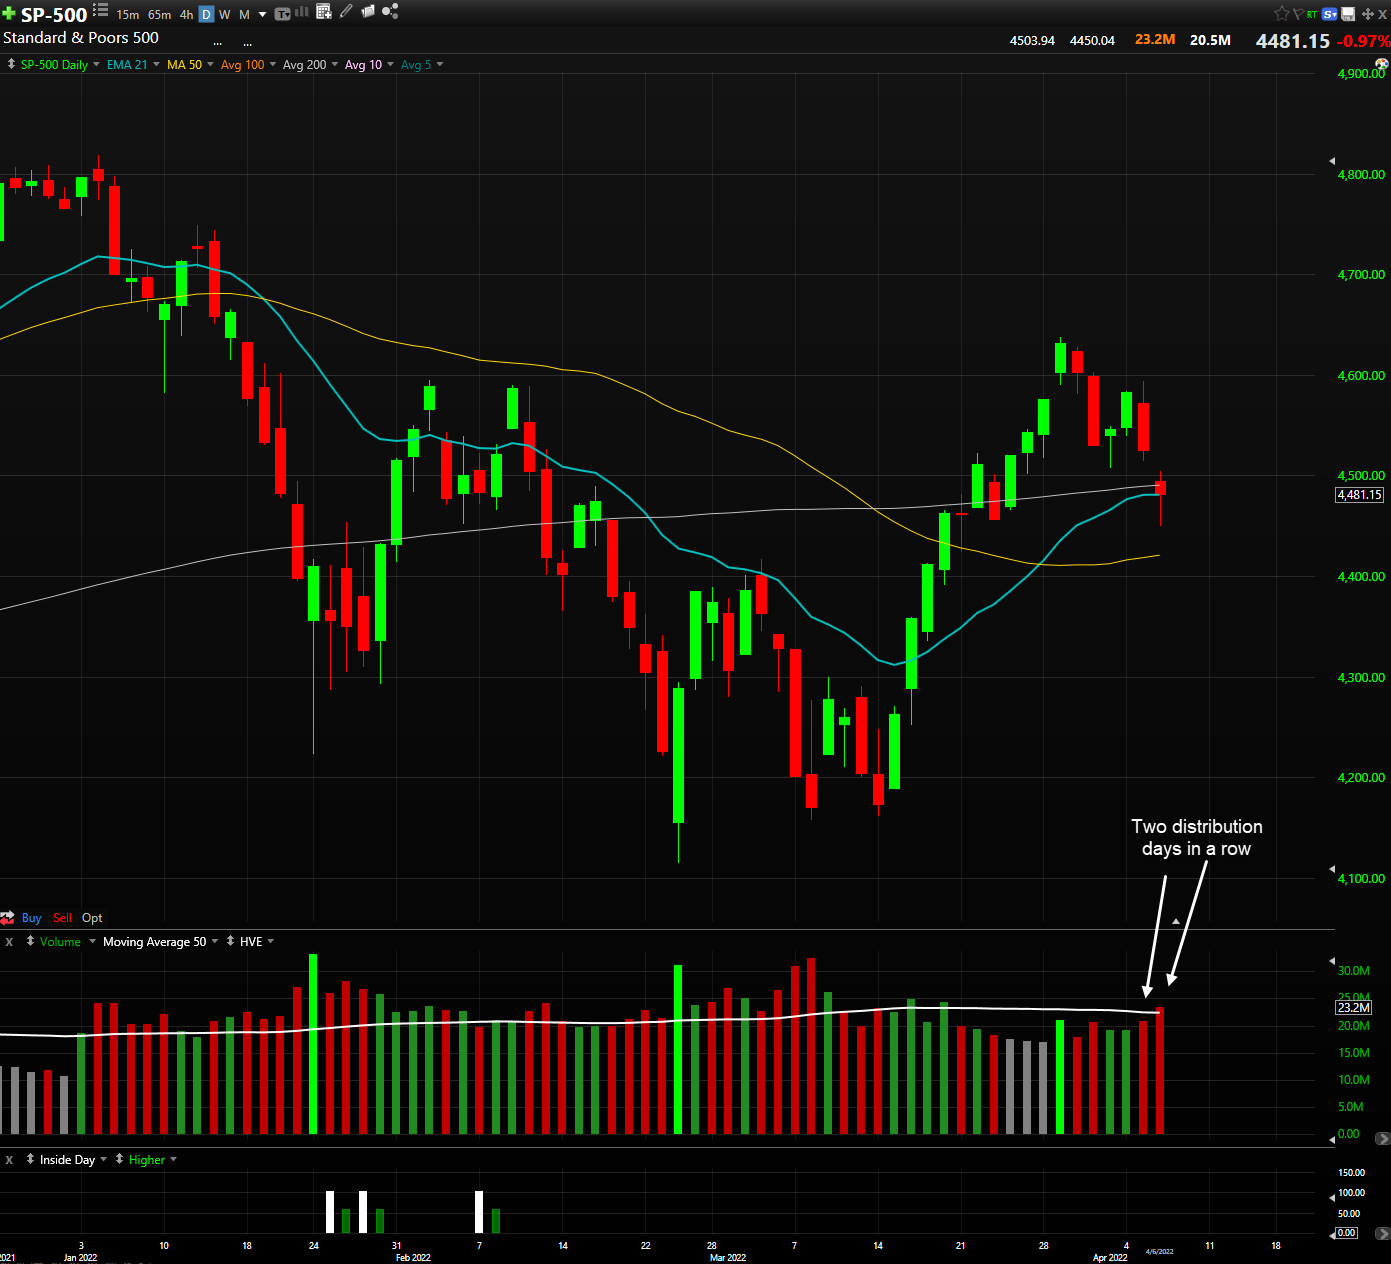The height and width of the screenshot is (1264, 1391).
Task: Click the SP-500 symbol name
Action: click(x=54, y=15)
